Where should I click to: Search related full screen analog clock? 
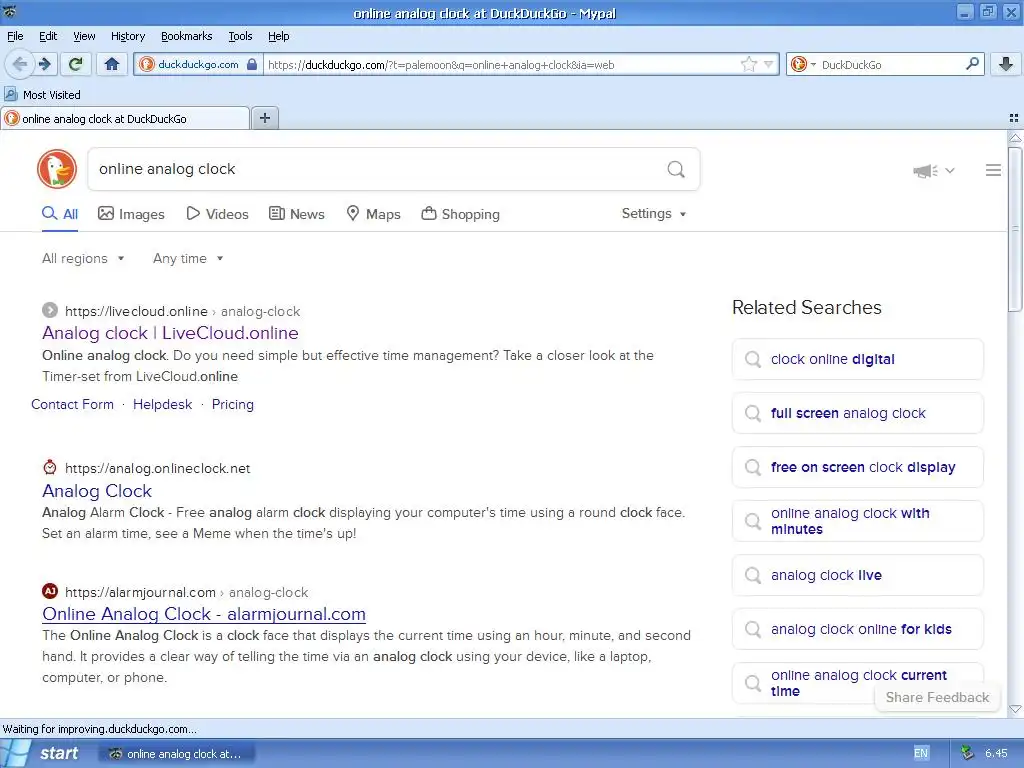click(x=857, y=413)
